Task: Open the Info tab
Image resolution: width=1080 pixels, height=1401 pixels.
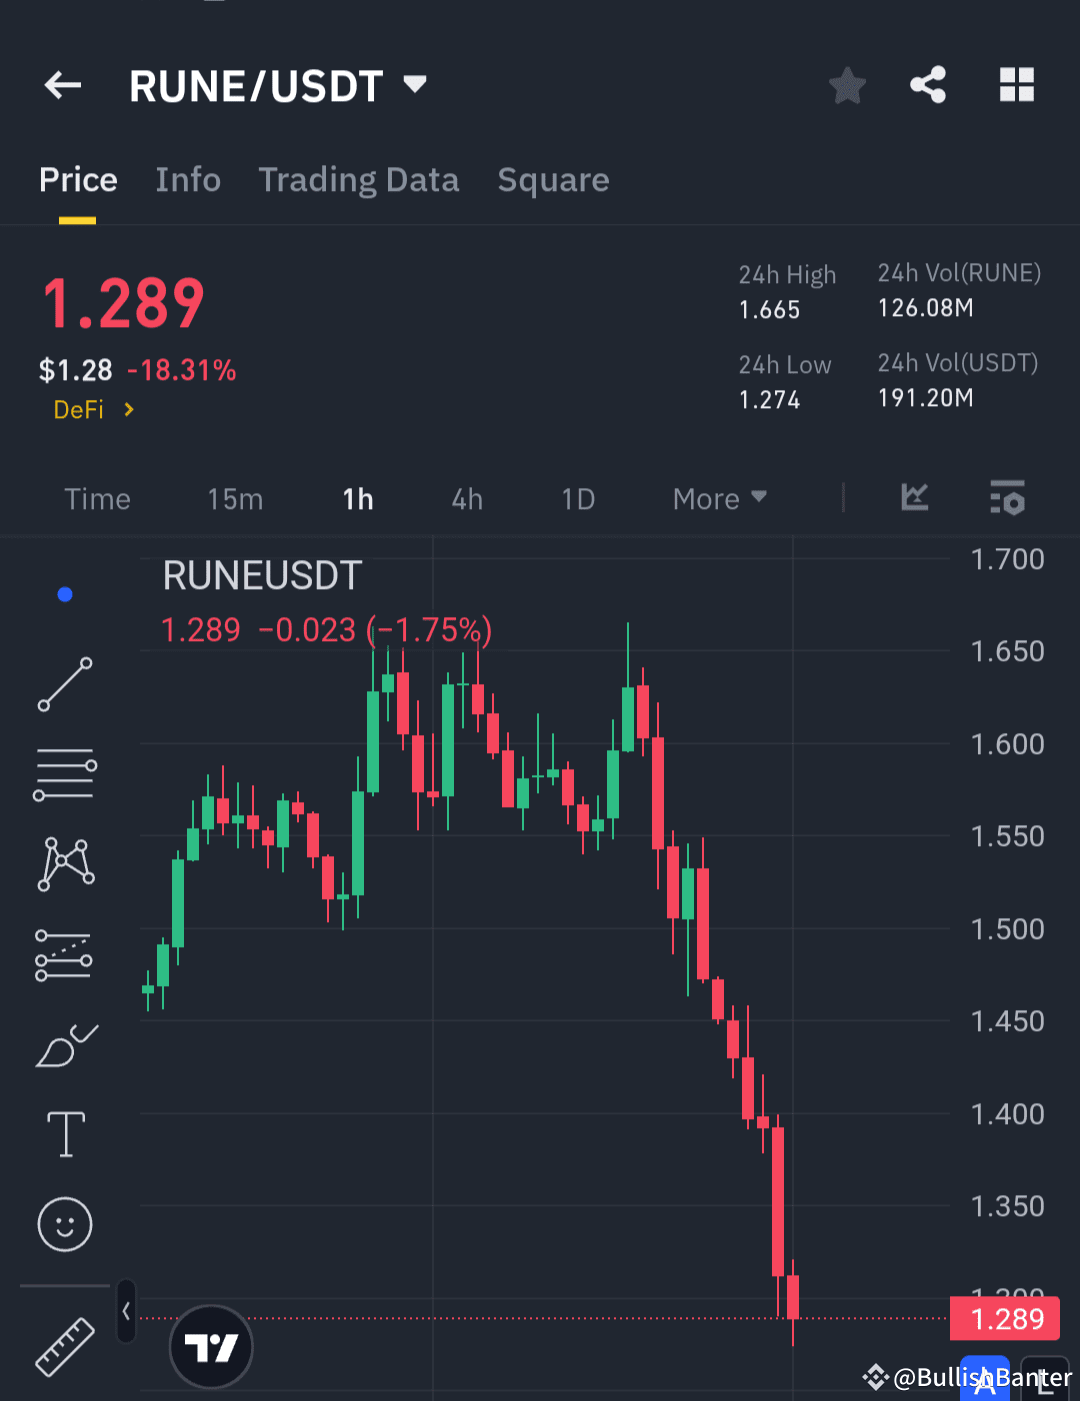Action: click(x=188, y=180)
